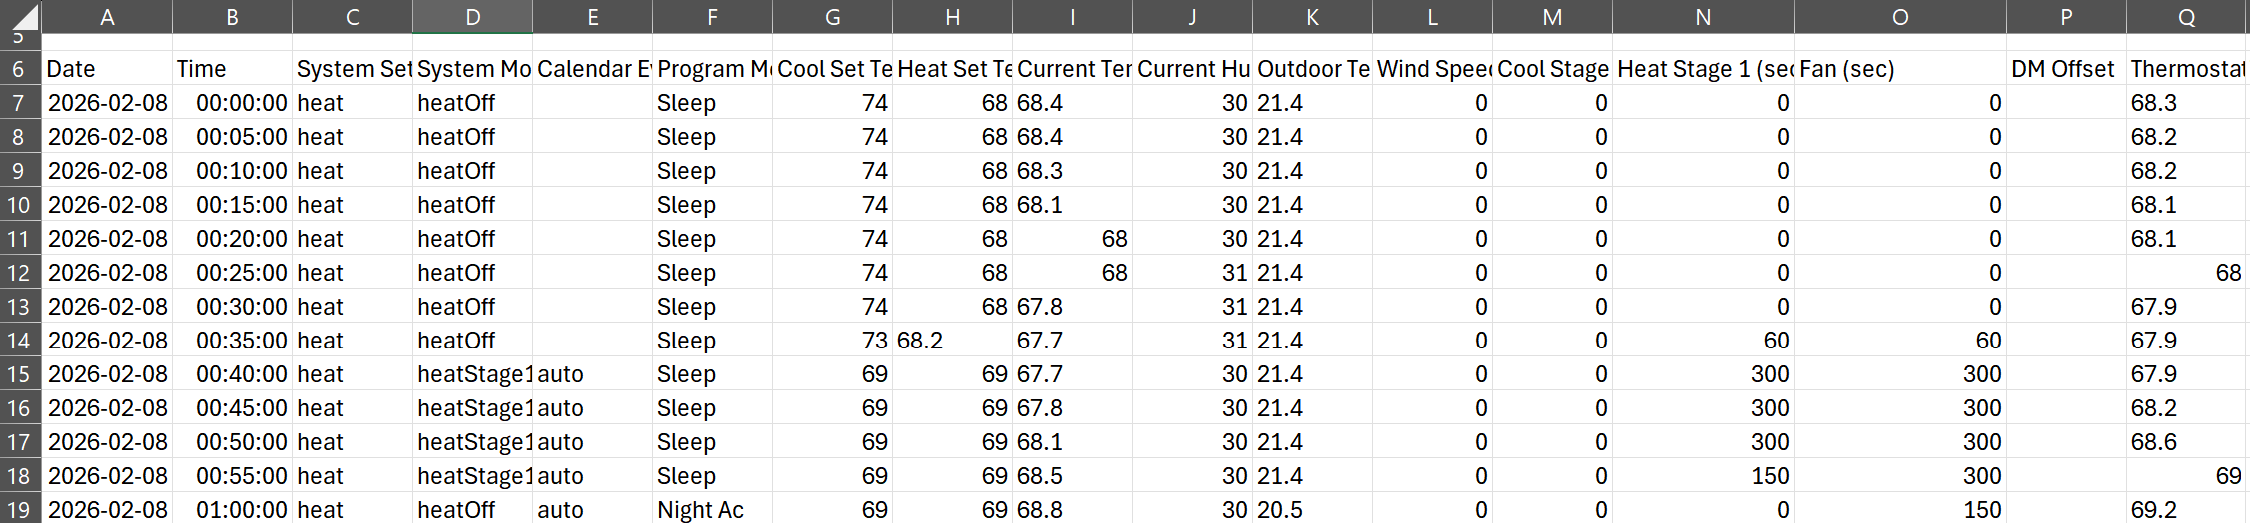This screenshot has width=2250, height=523.
Task: Click the "Fan (sec)" header cell
Action: 1899,69
